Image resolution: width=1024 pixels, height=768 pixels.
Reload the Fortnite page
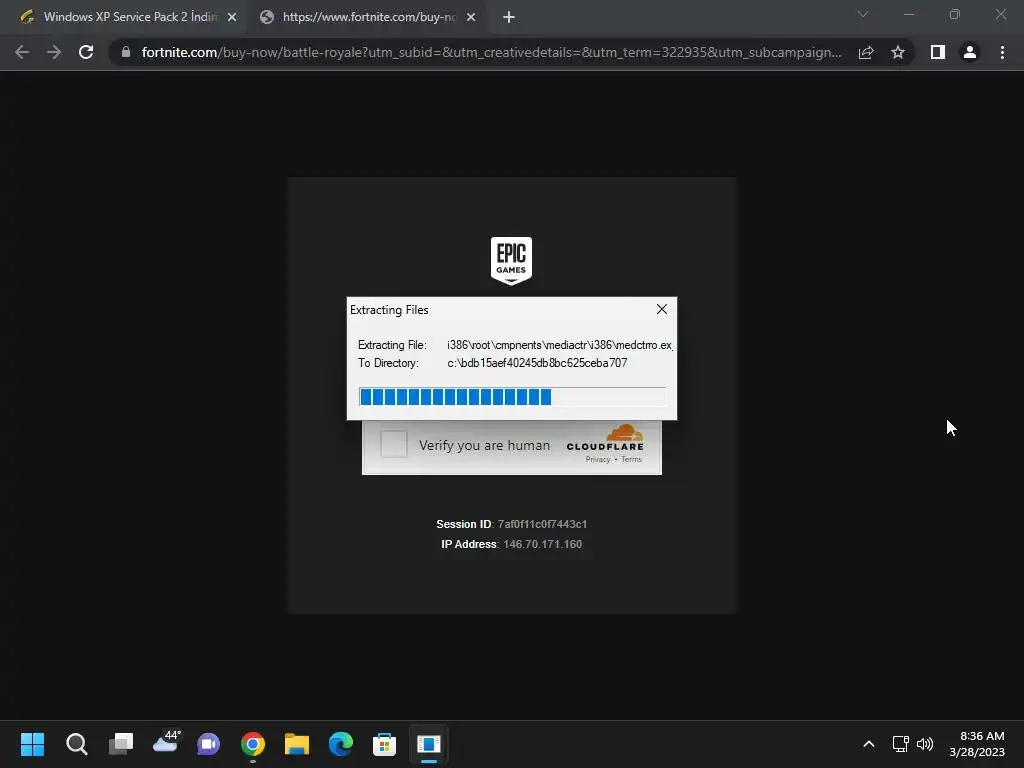coord(86,52)
